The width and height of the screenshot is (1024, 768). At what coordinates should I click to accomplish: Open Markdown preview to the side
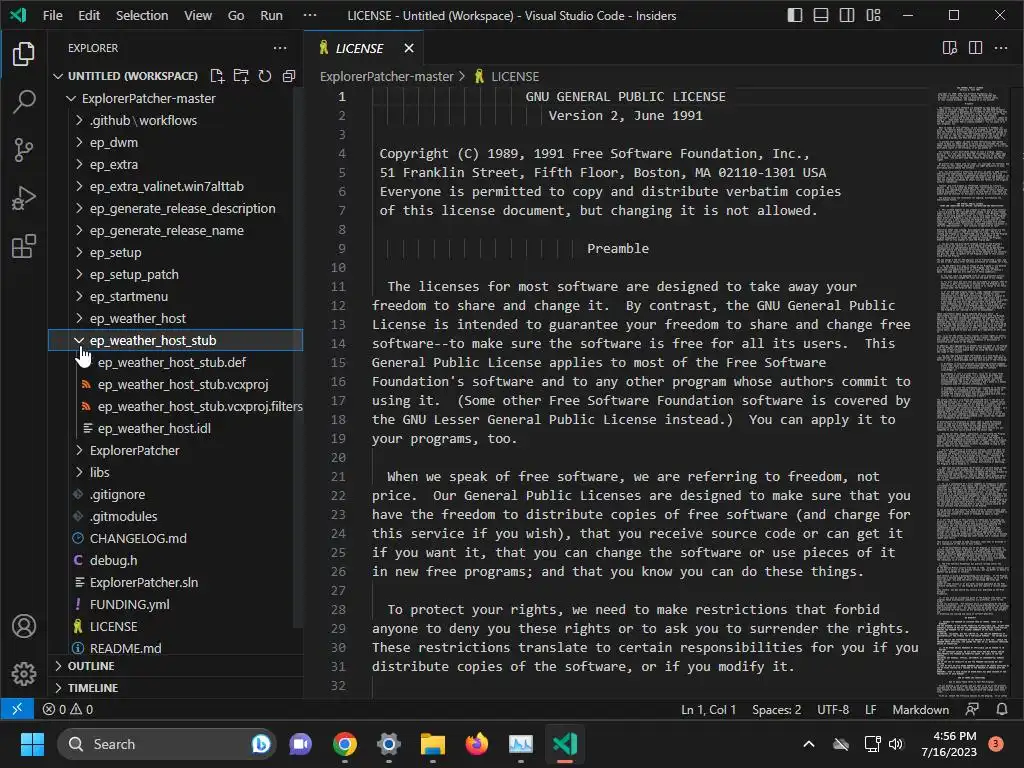click(x=950, y=48)
